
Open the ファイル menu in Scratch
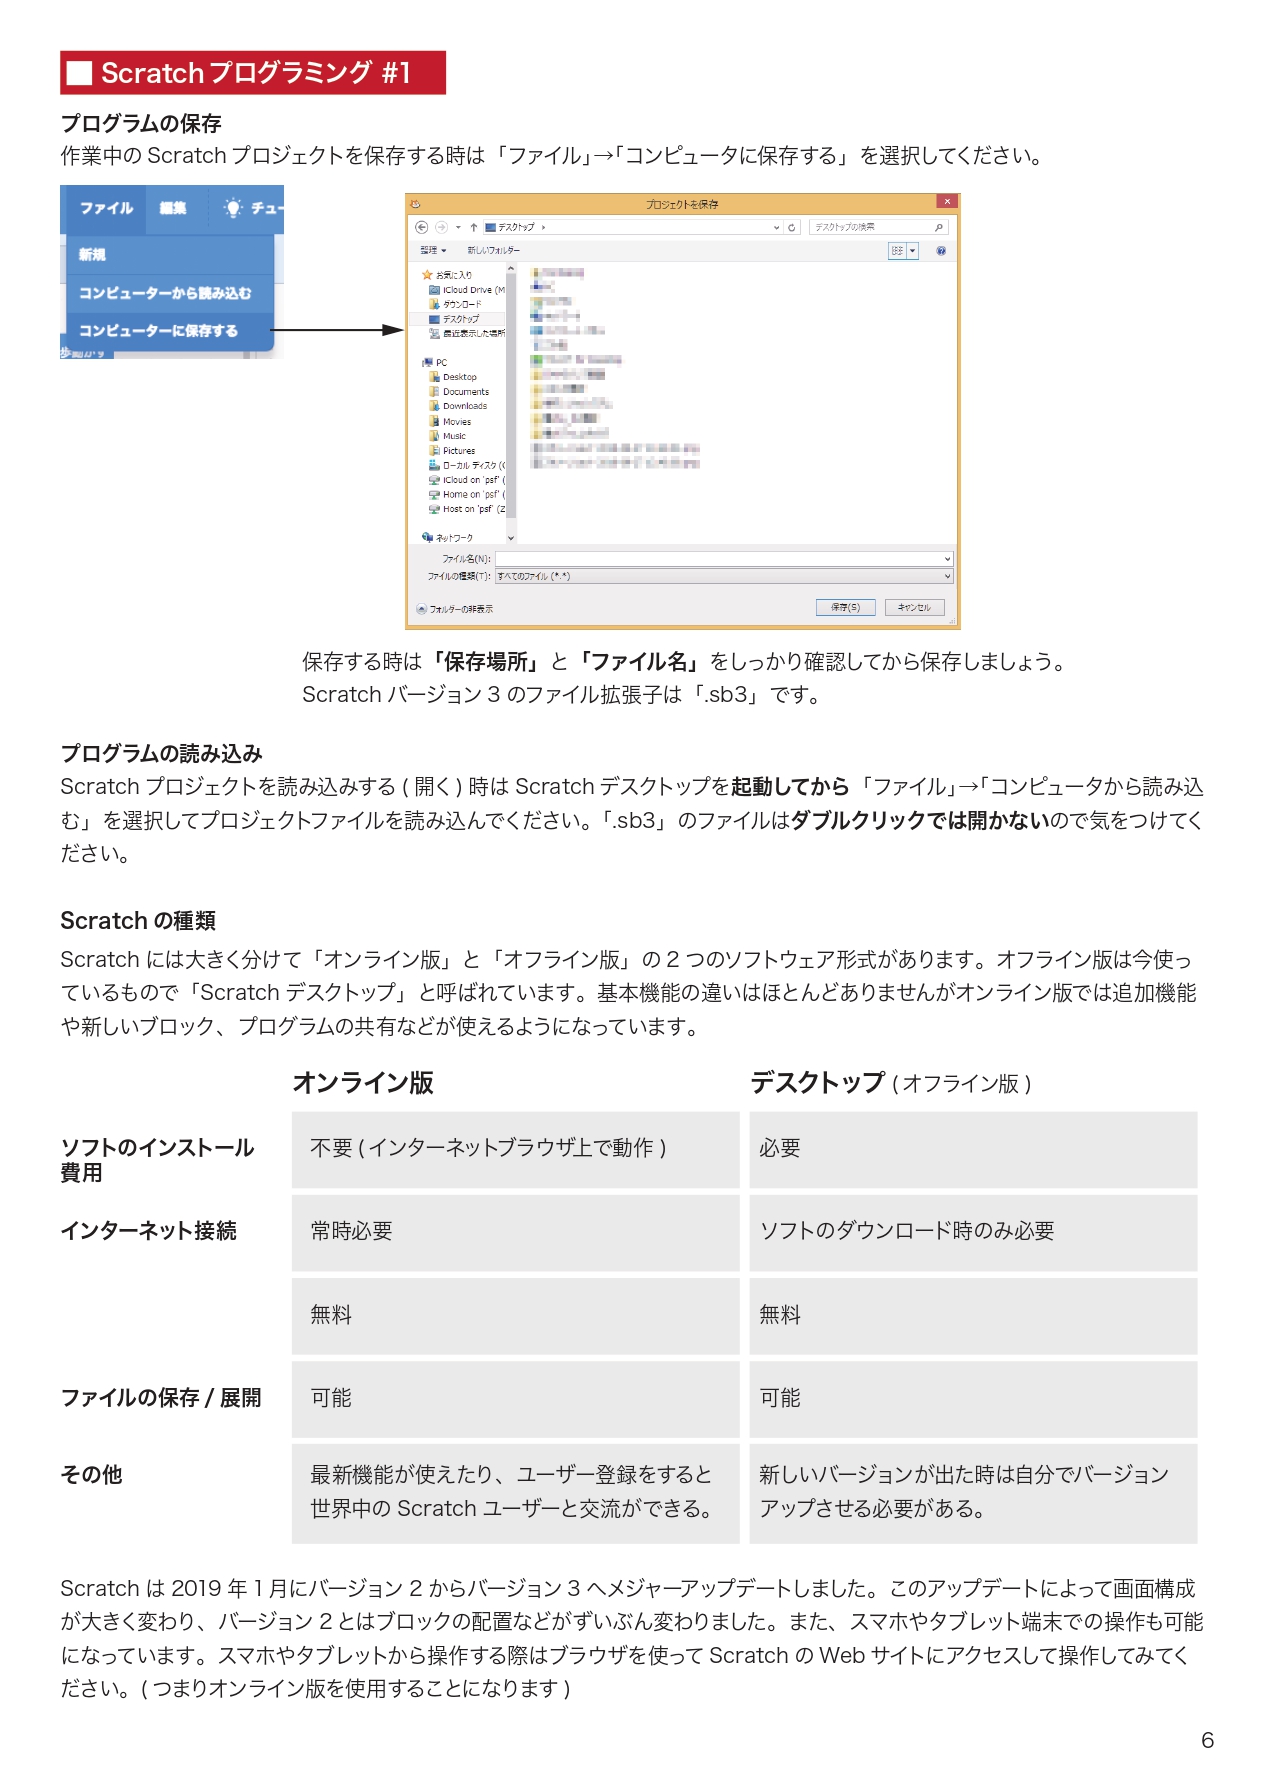coord(107,208)
